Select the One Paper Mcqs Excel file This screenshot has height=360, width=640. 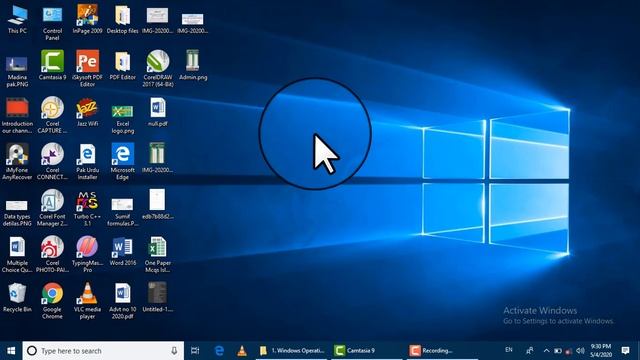point(158,255)
